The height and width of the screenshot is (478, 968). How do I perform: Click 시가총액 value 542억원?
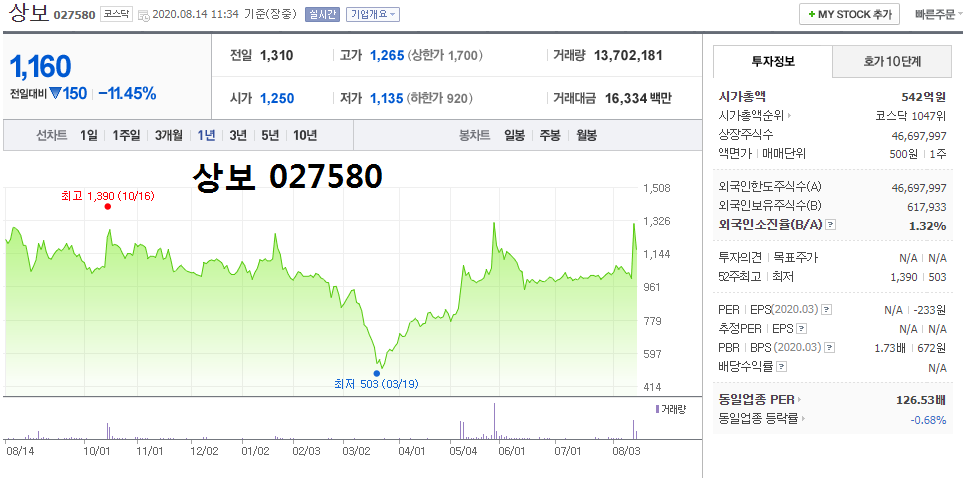924,96
